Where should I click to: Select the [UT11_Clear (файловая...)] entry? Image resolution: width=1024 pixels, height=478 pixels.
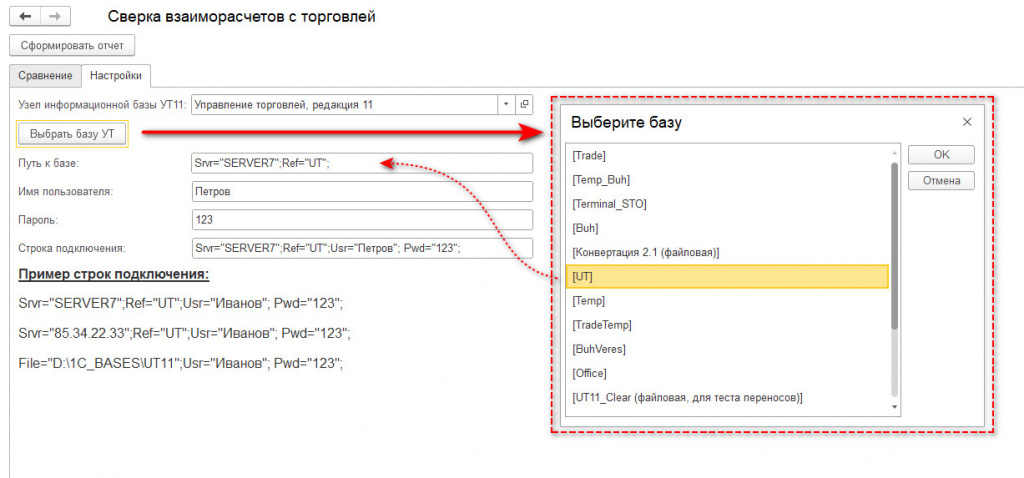728,398
